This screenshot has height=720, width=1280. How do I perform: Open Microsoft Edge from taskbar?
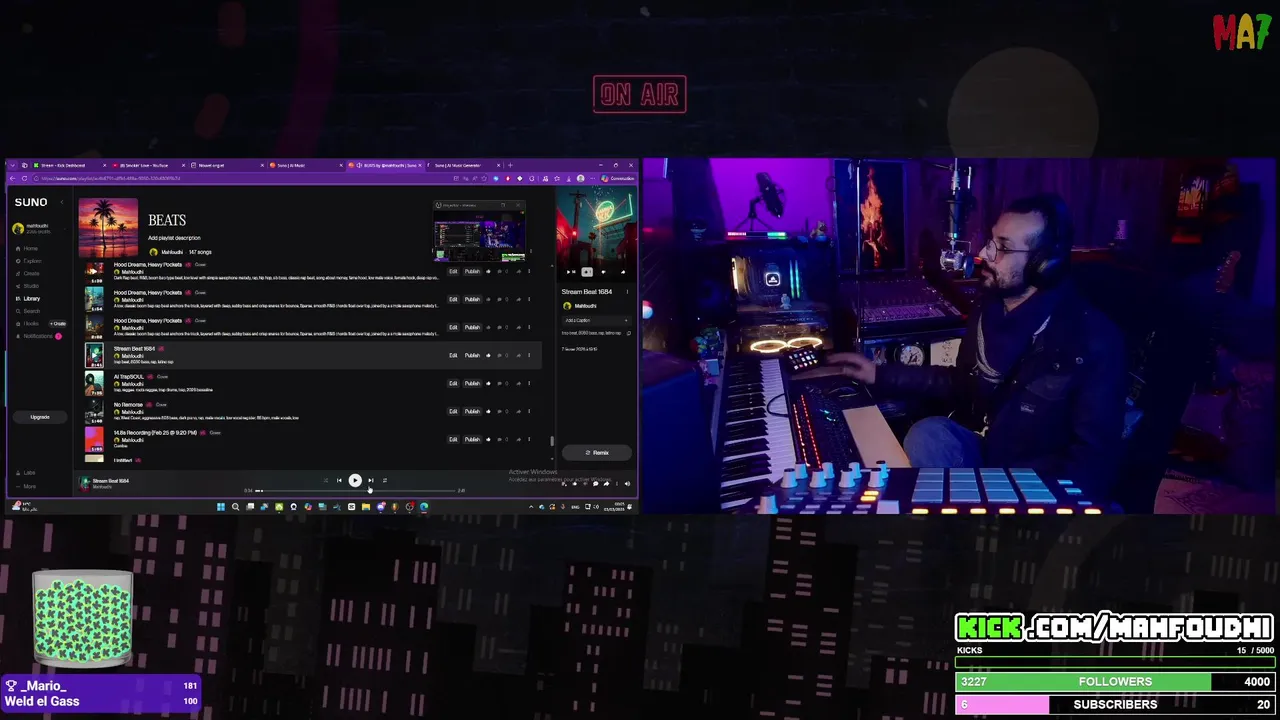(x=424, y=506)
